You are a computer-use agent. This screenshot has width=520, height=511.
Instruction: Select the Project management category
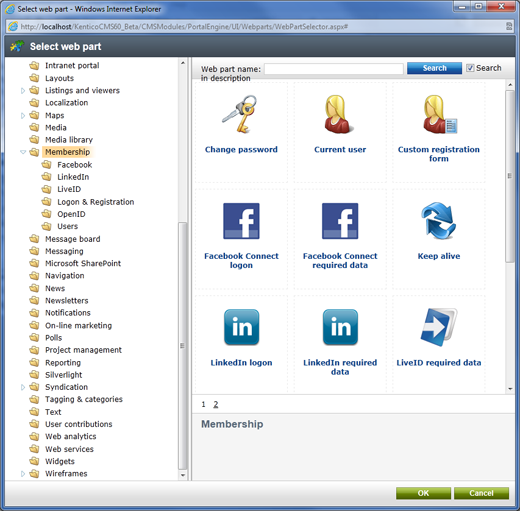click(83, 350)
